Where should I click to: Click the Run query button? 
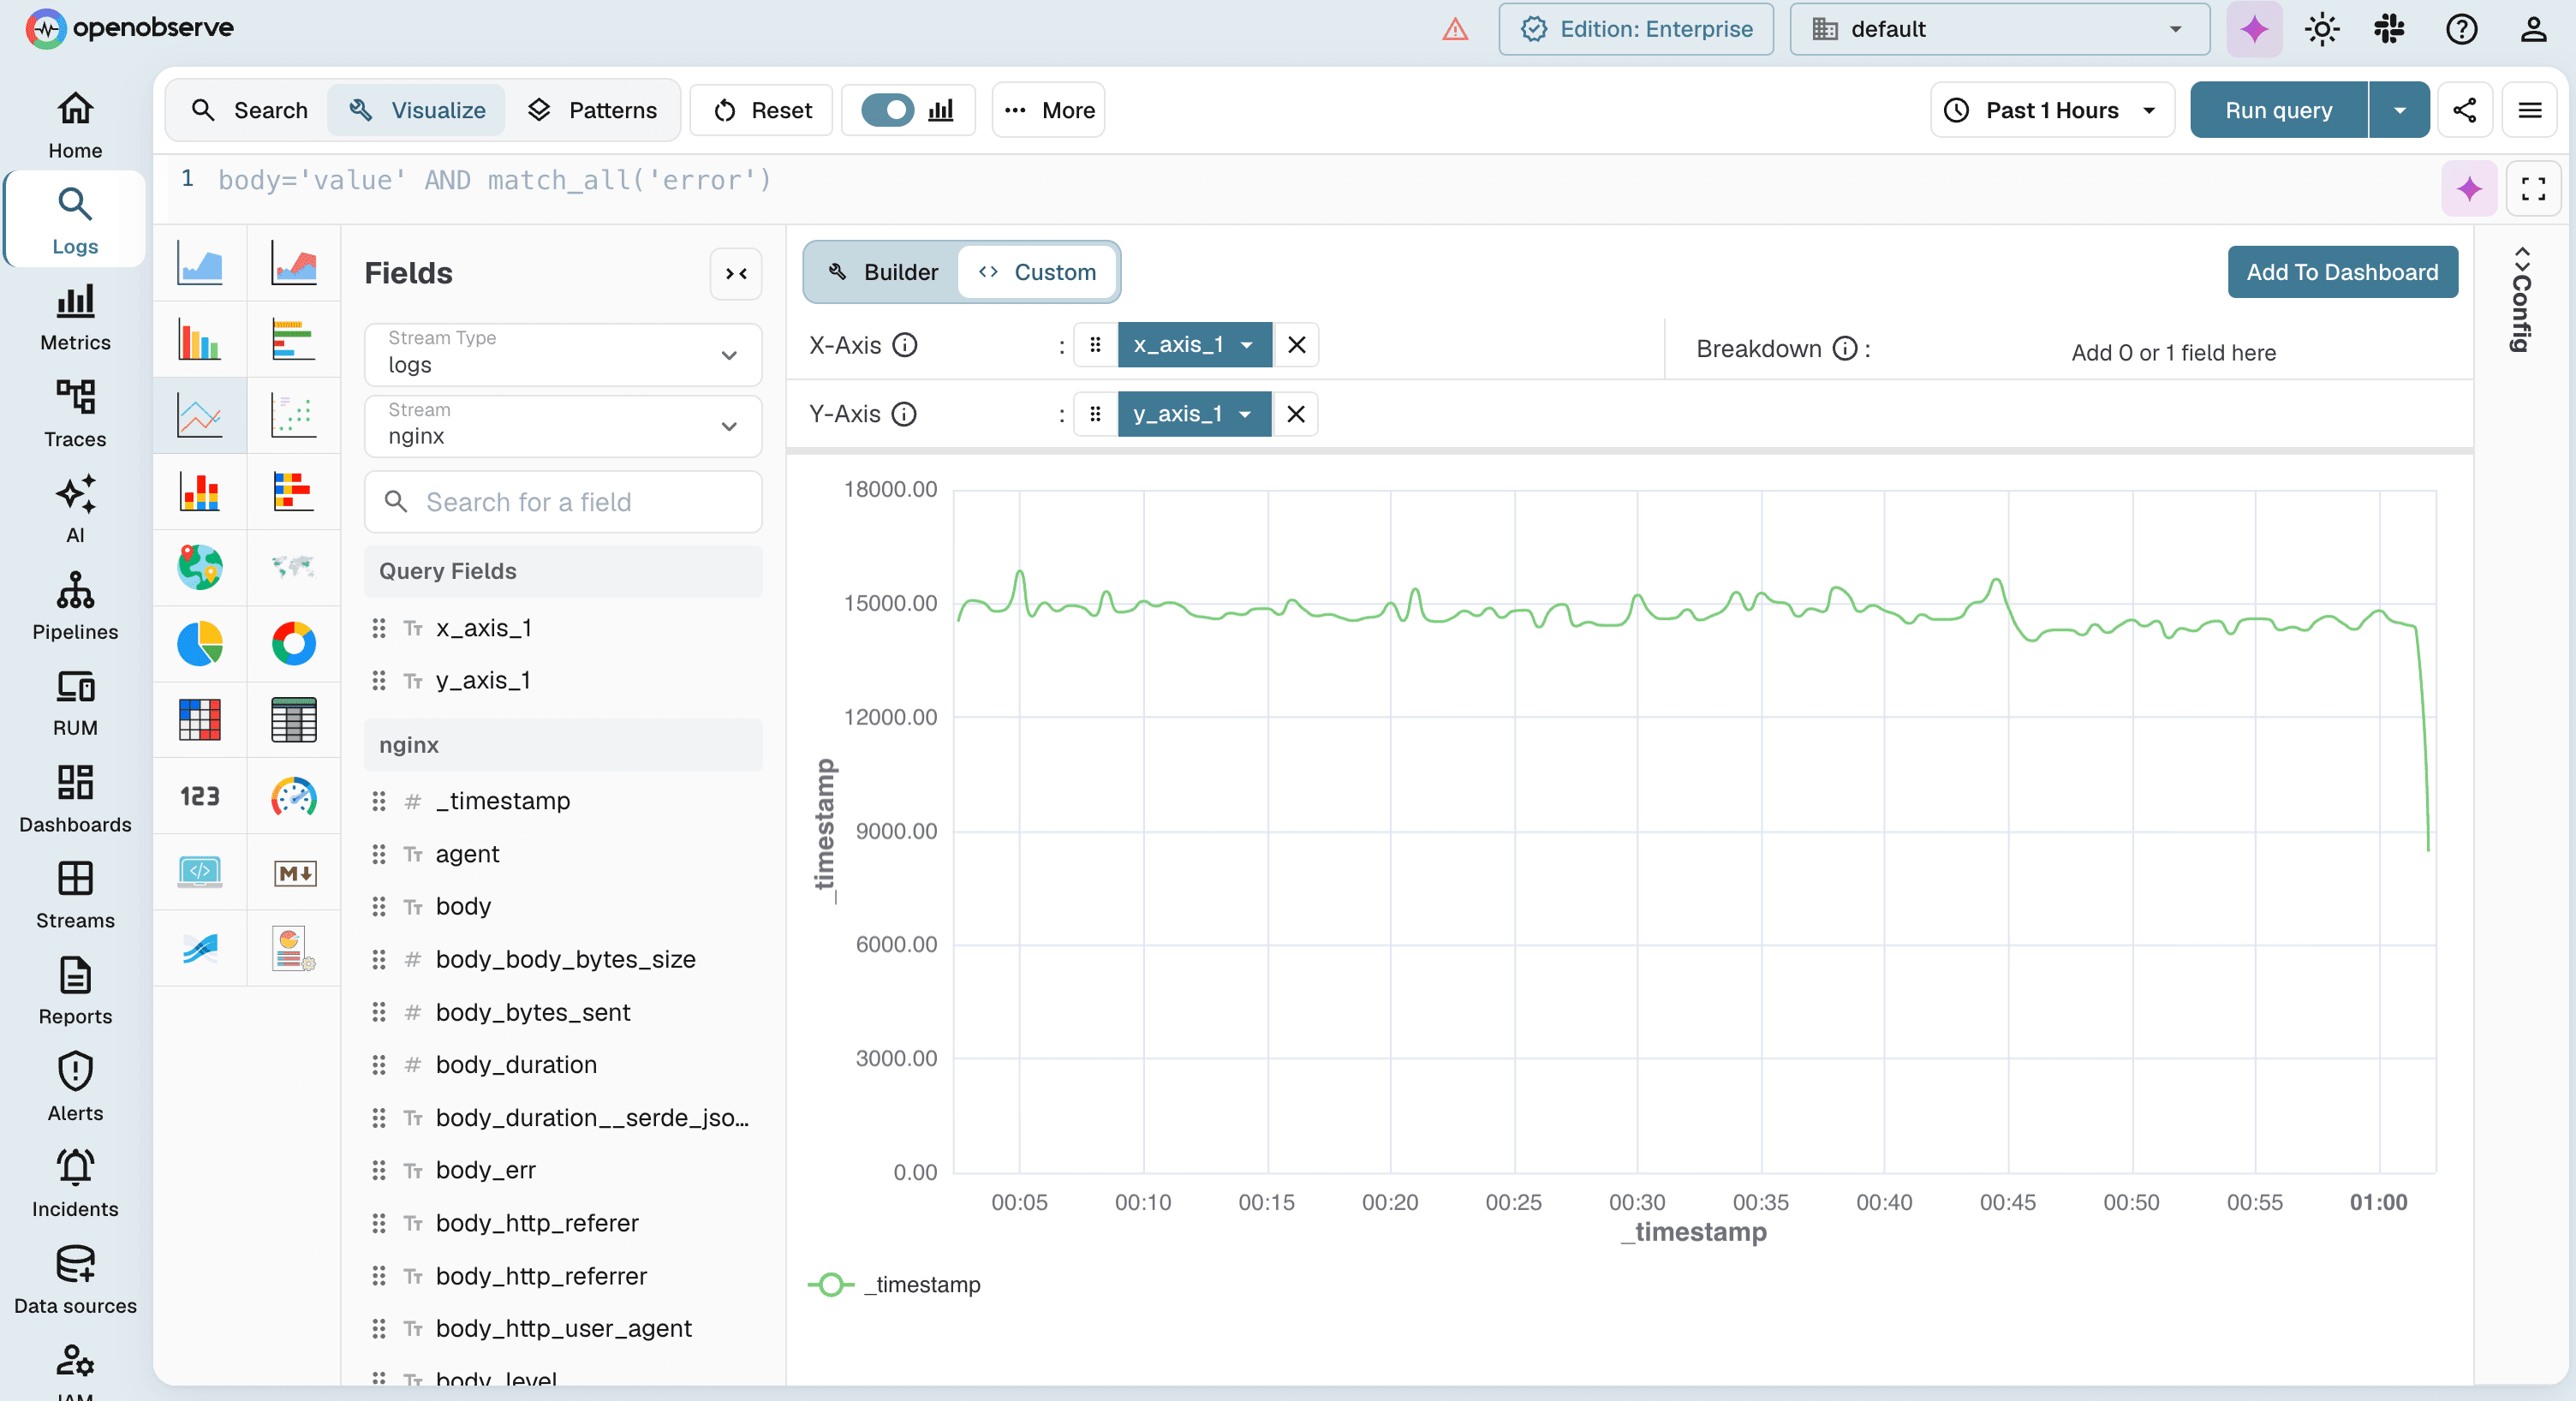(x=2278, y=110)
